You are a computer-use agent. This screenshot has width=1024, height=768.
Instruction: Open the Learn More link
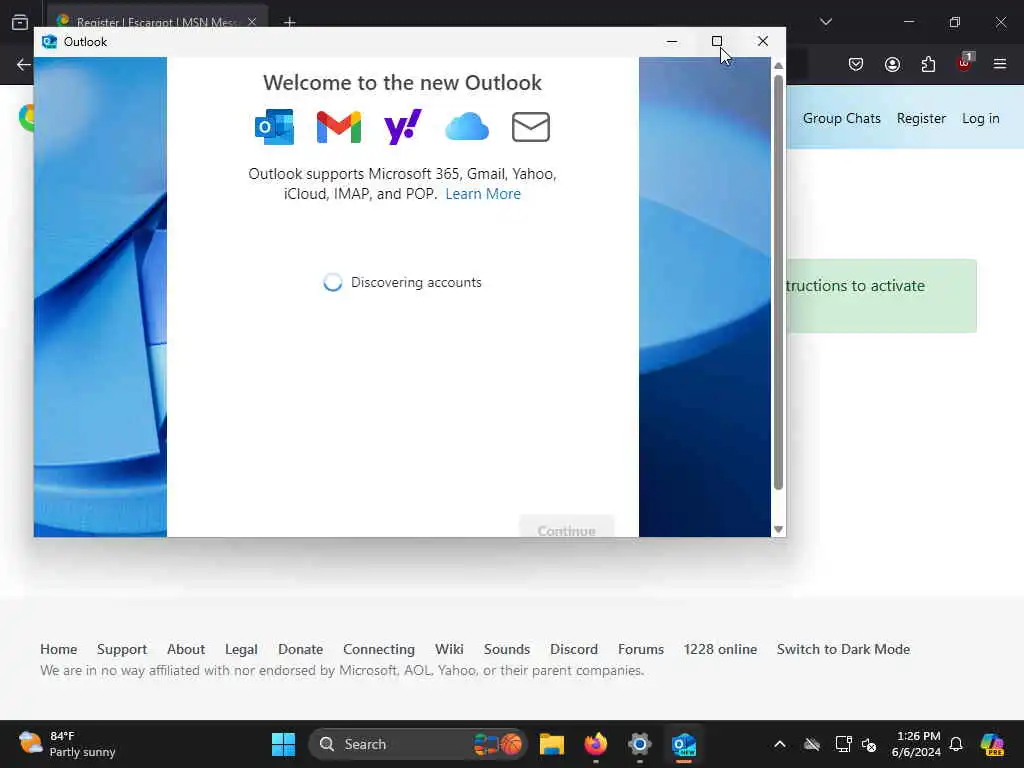pyautogui.click(x=483, y=194)
